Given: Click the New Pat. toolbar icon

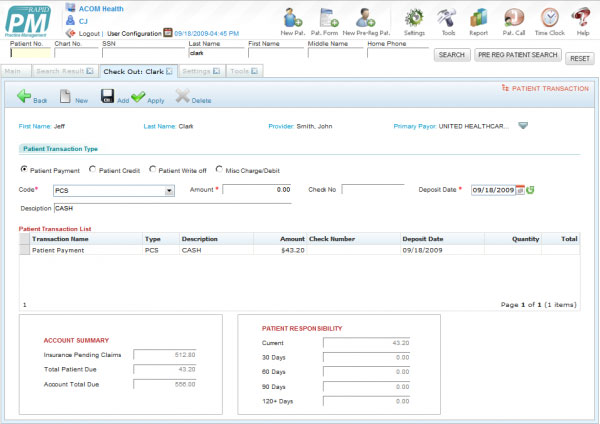Looking at the screenshot, I should [x=293, y=17].
